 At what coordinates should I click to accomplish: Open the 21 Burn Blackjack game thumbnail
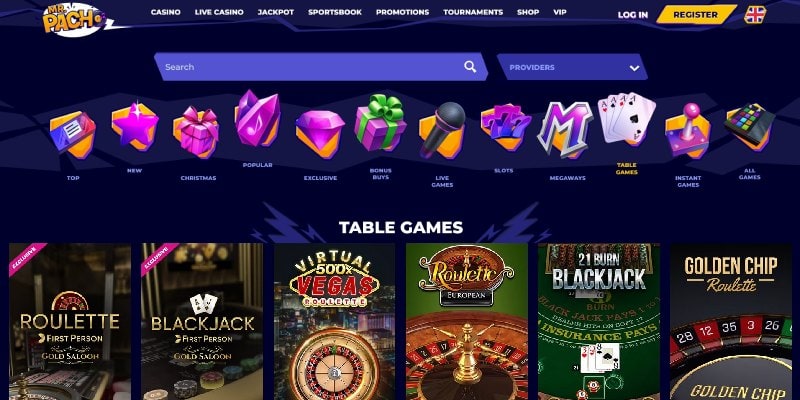pos(598,321)
